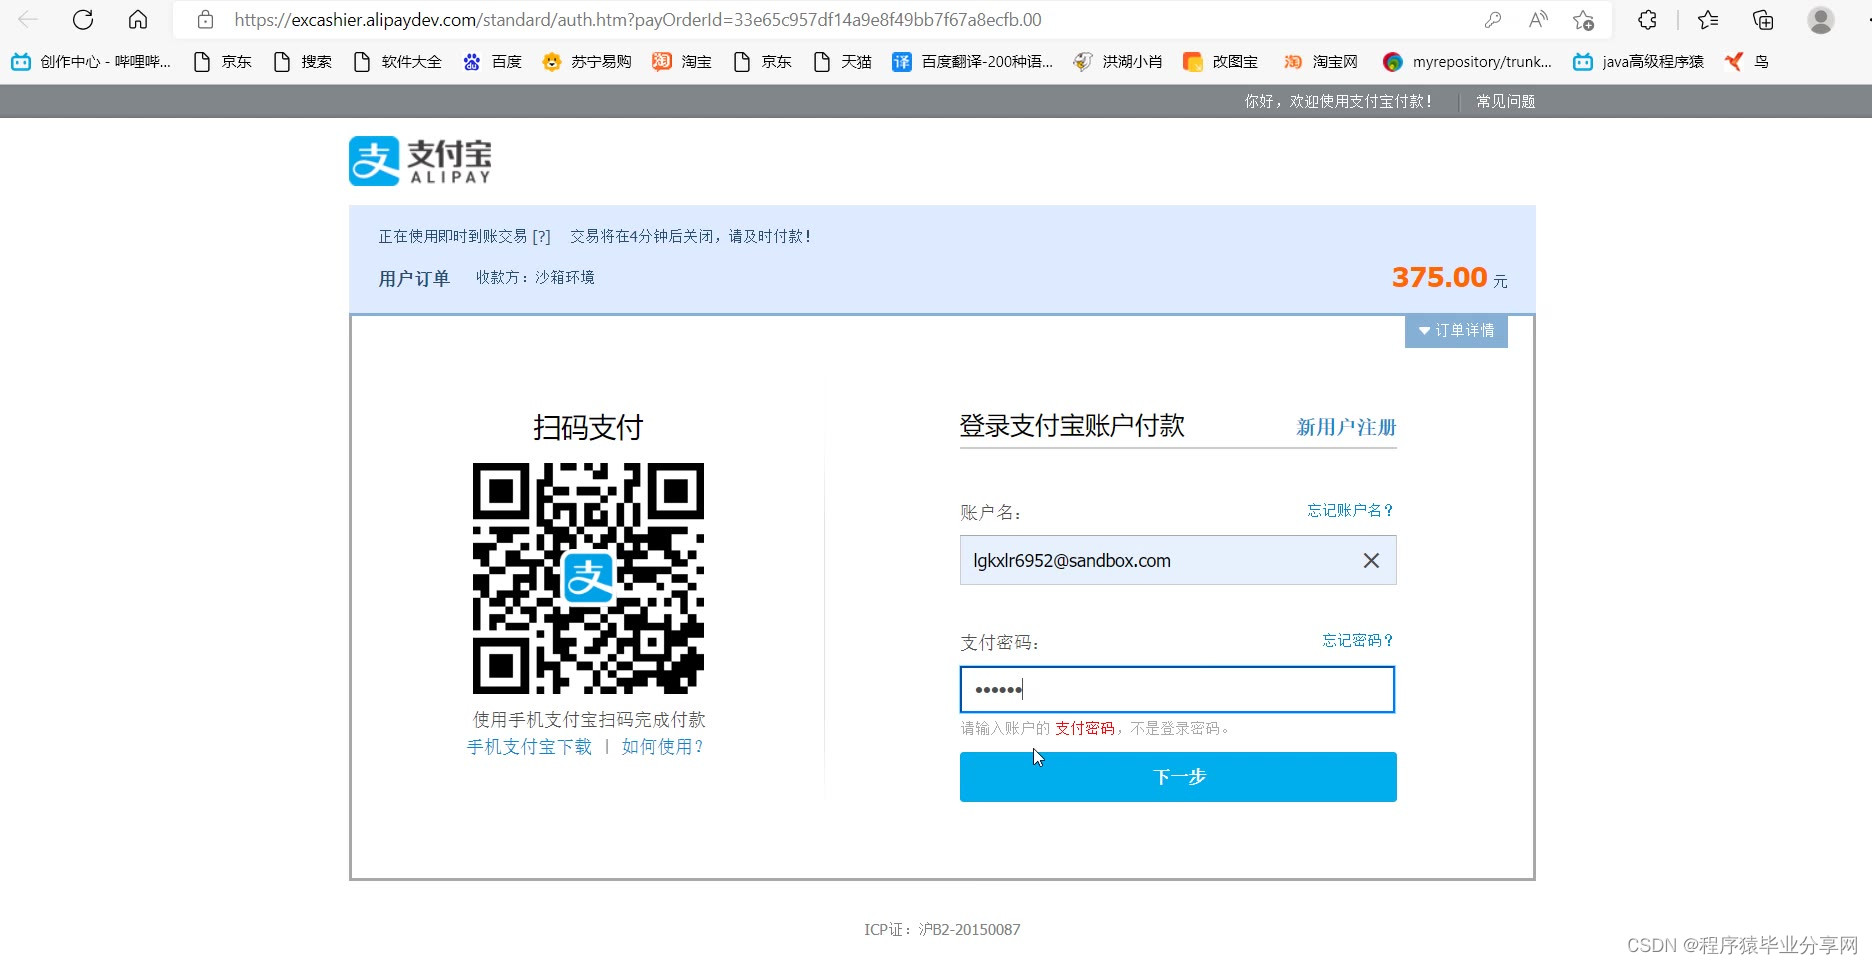1872x964 pixels.
Task: Open the saved passwords key icon
Action: tap(1493, 19)
